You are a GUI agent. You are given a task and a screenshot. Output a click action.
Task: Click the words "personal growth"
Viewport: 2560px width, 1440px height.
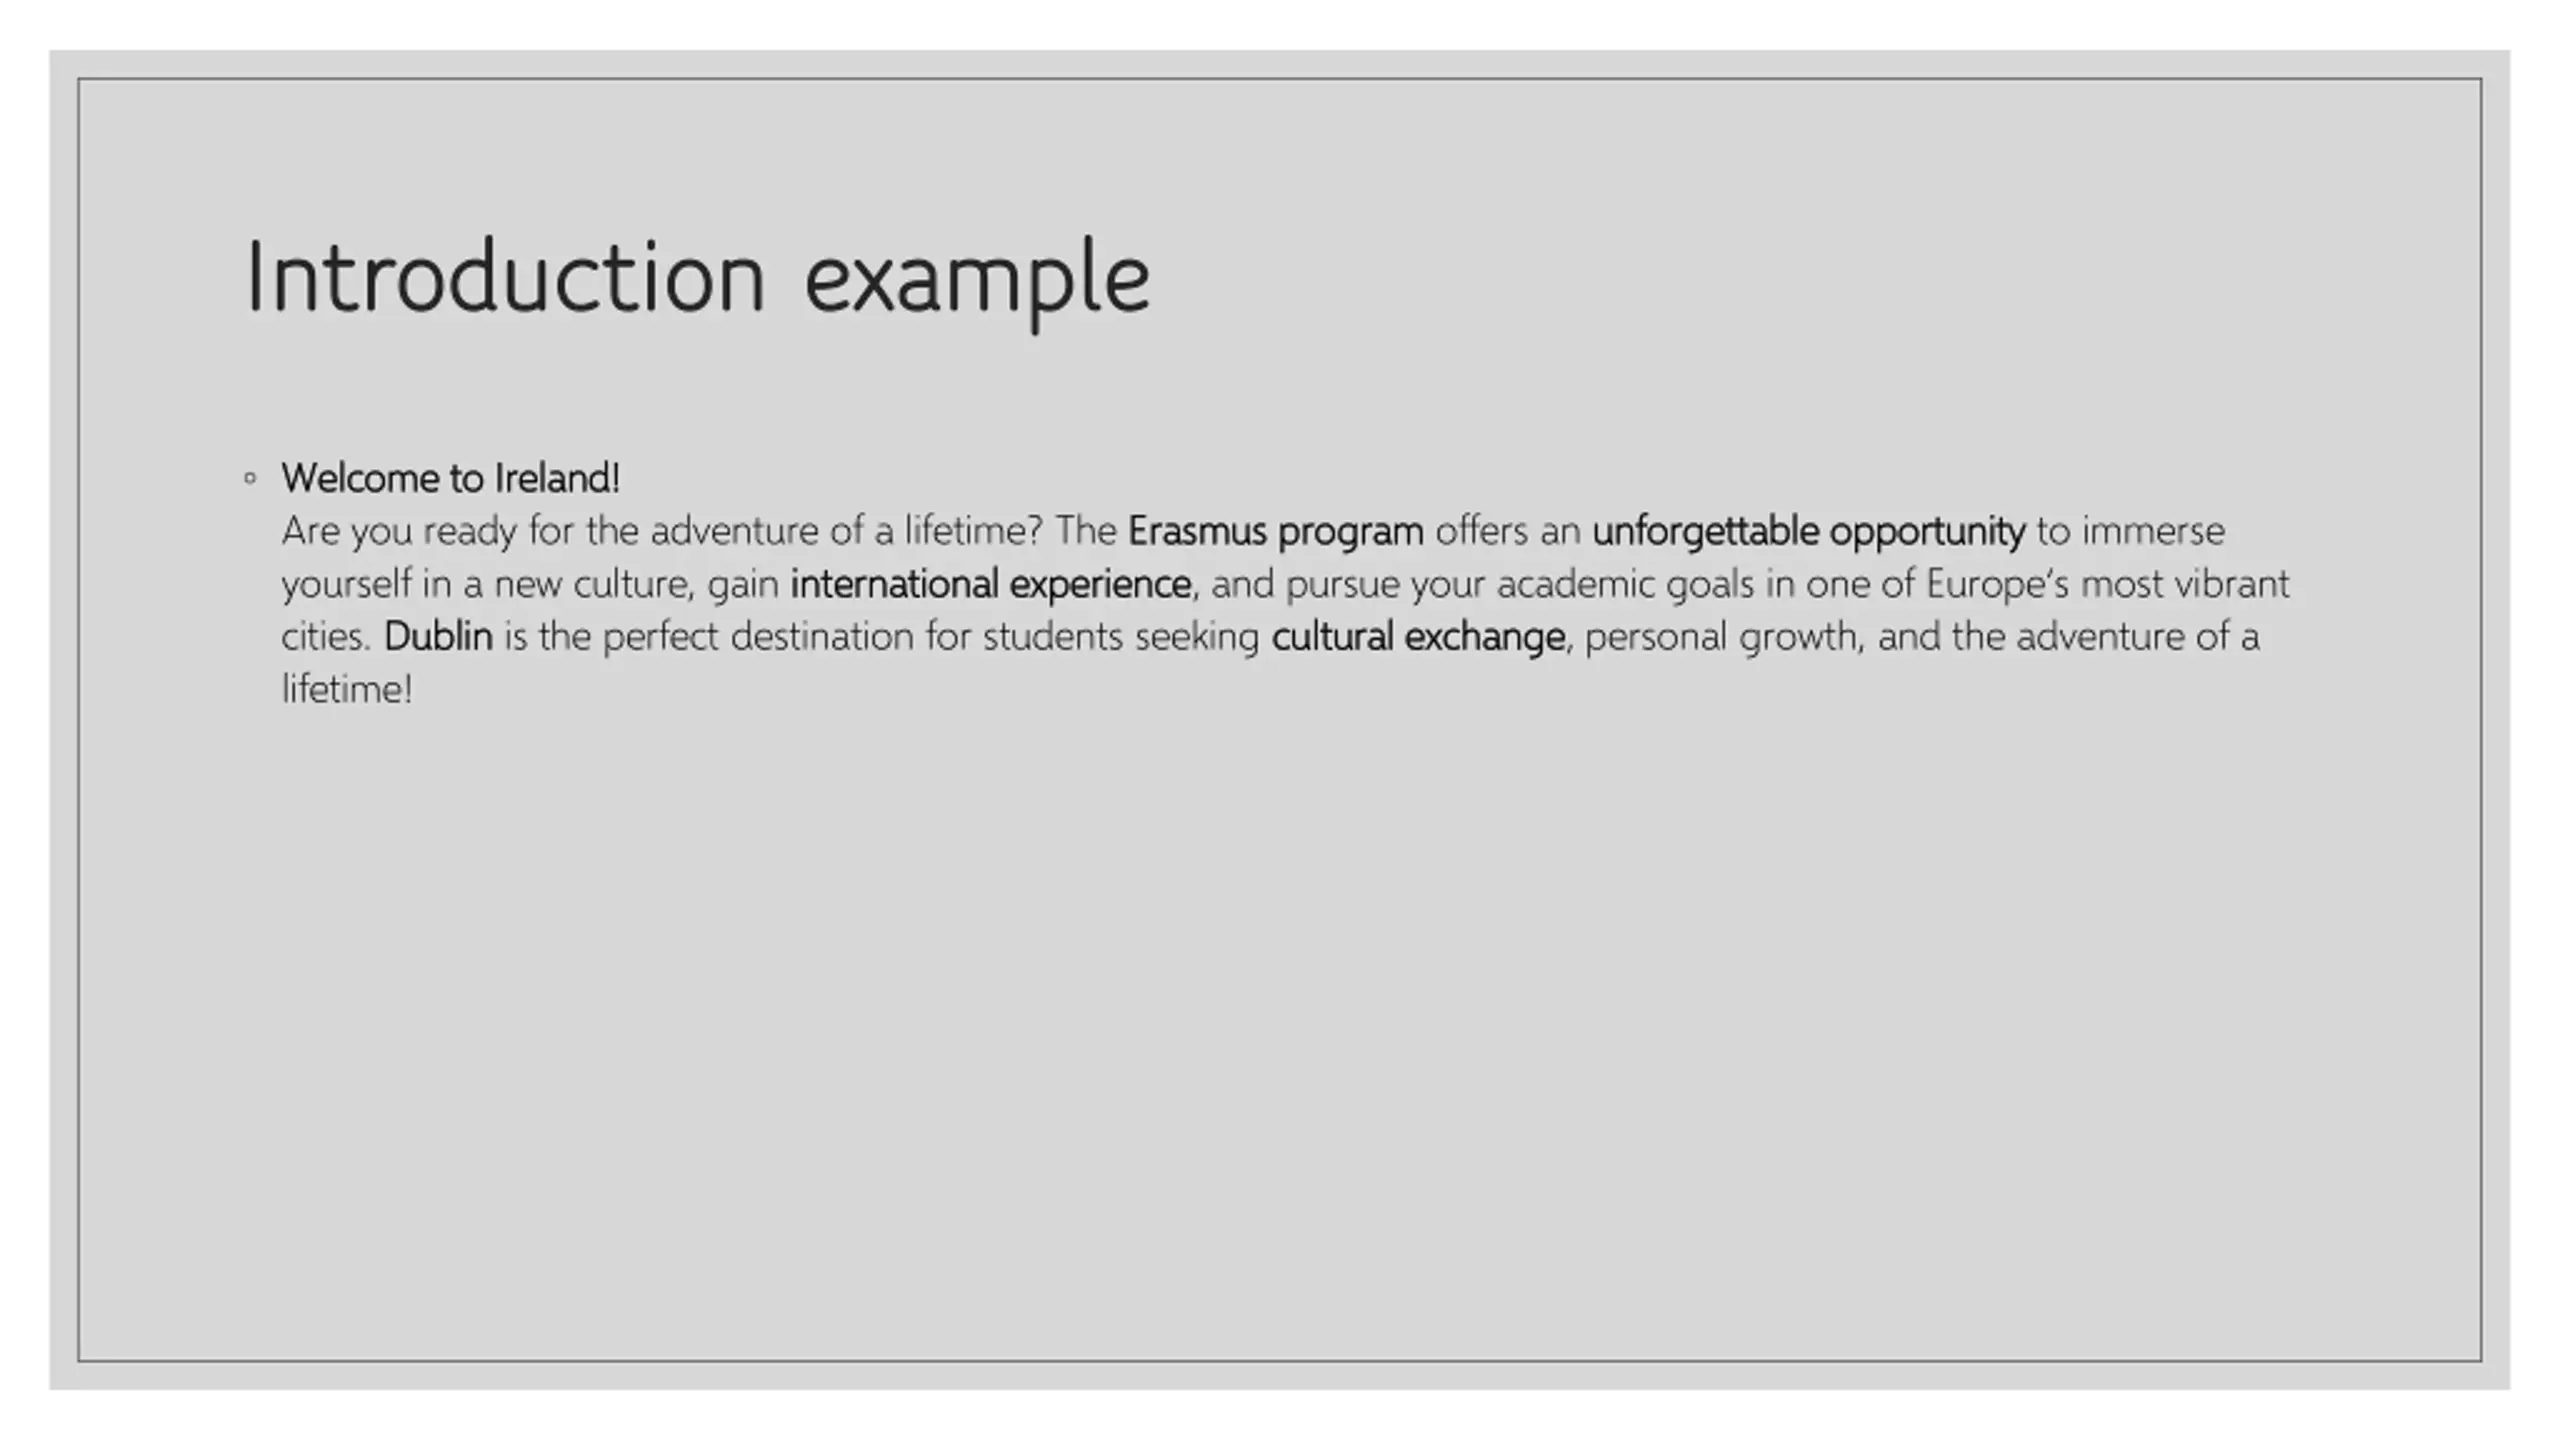point(1720,637)
